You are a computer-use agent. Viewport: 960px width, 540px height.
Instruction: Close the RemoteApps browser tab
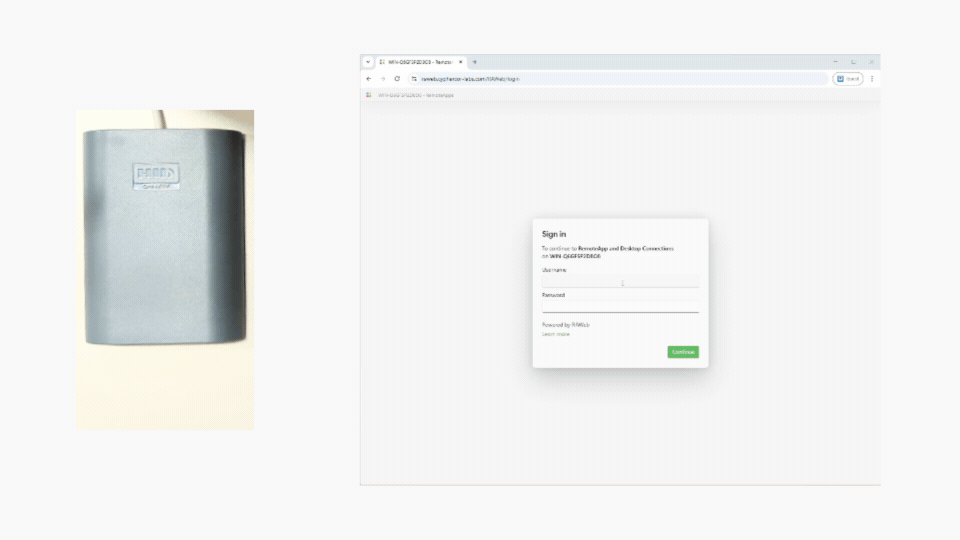[x=461, y=62]
